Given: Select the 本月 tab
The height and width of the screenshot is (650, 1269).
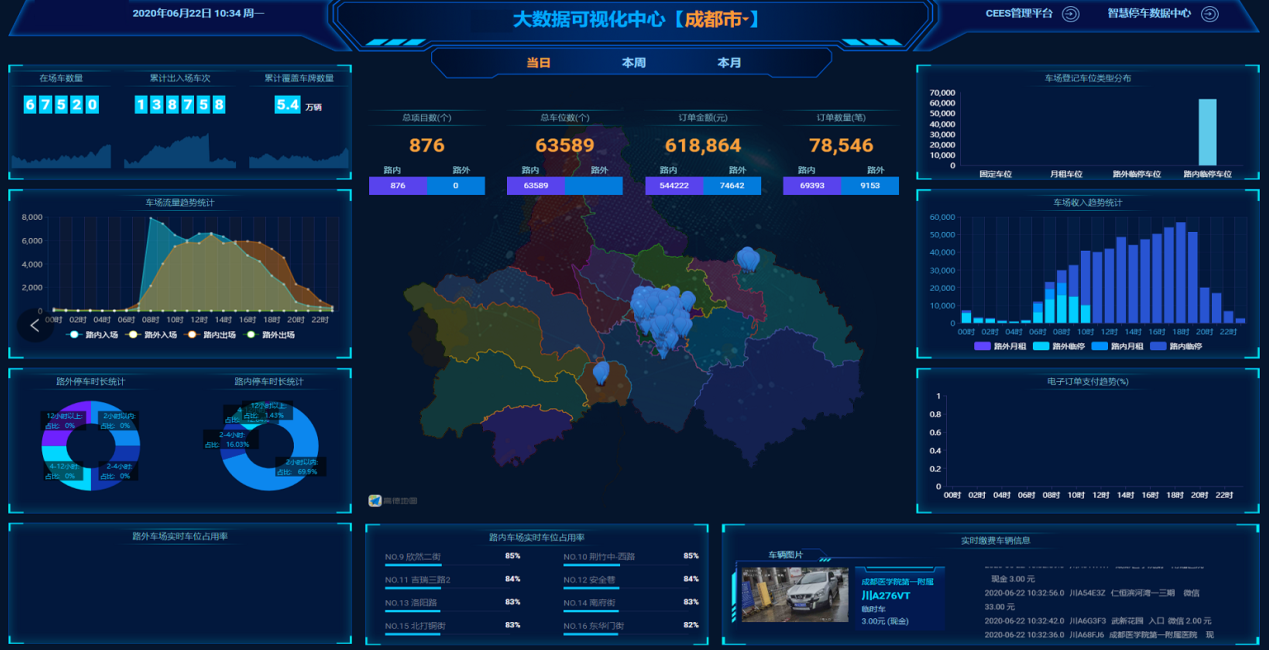Looking at the screenshot, I should [729, 63].
